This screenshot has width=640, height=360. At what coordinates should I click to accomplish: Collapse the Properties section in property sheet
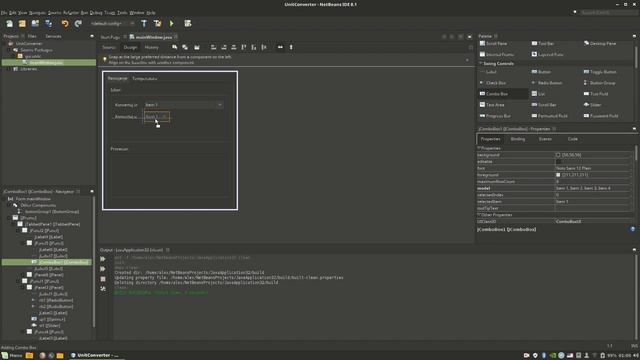pos(479,148)
